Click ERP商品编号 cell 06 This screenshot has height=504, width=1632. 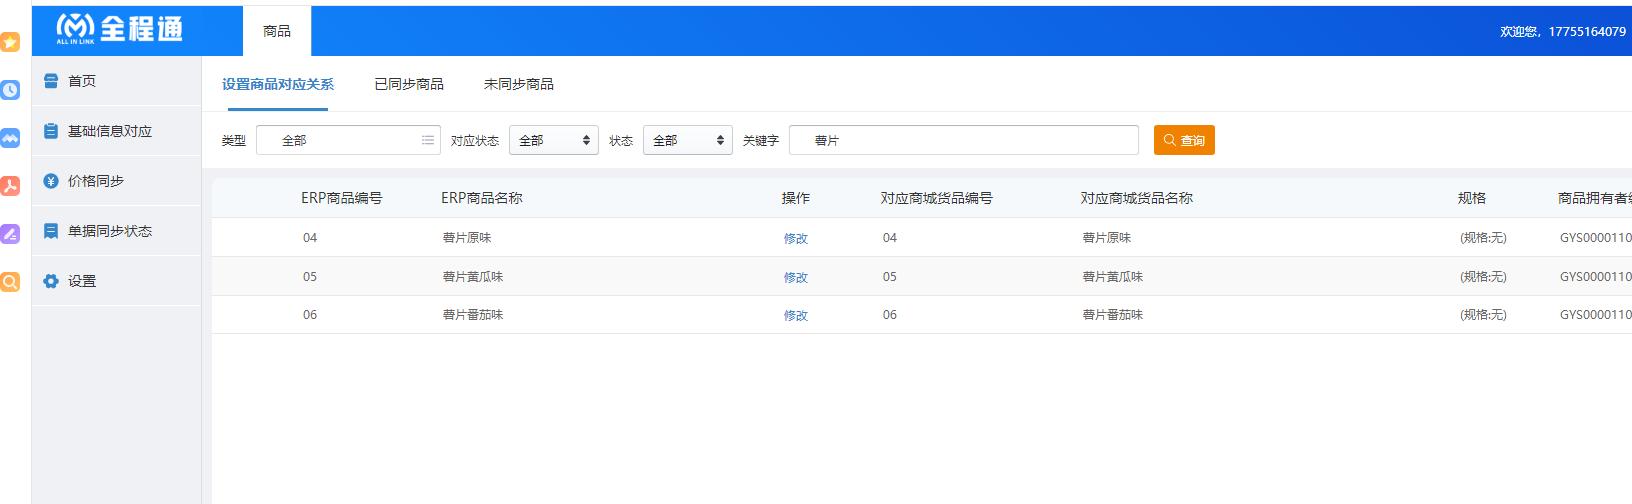[x=310, y=315]
